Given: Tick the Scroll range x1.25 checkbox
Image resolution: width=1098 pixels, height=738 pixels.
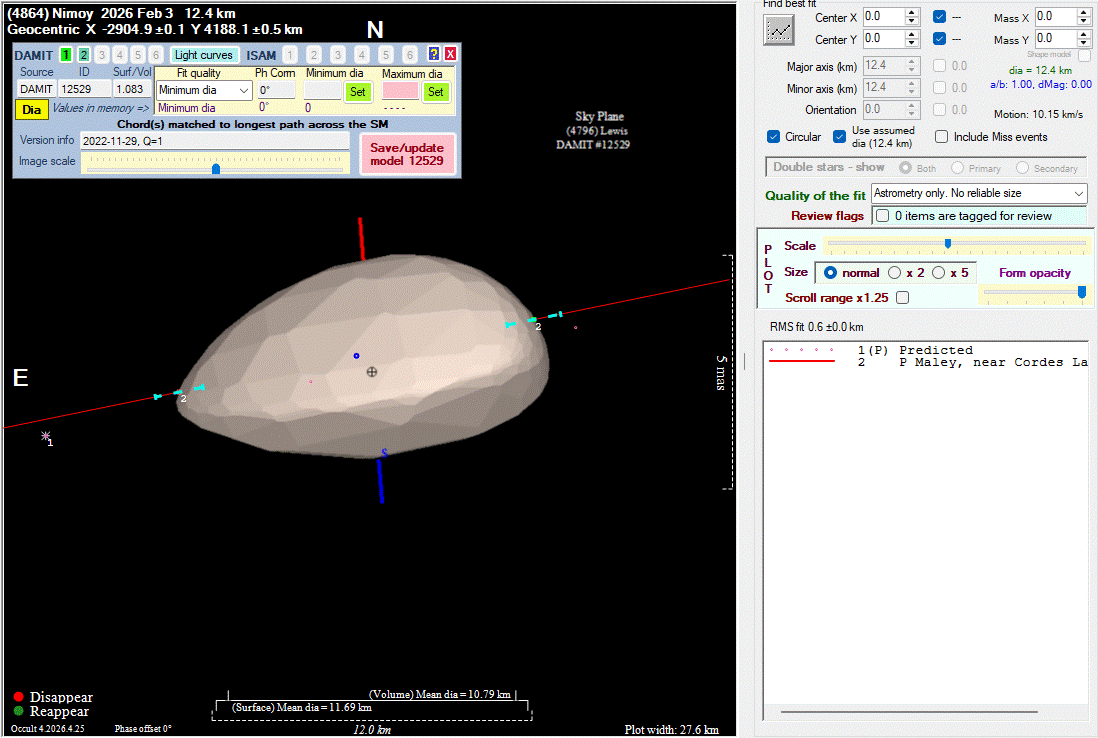Looking at the screenshot, I should coord(902,298).
